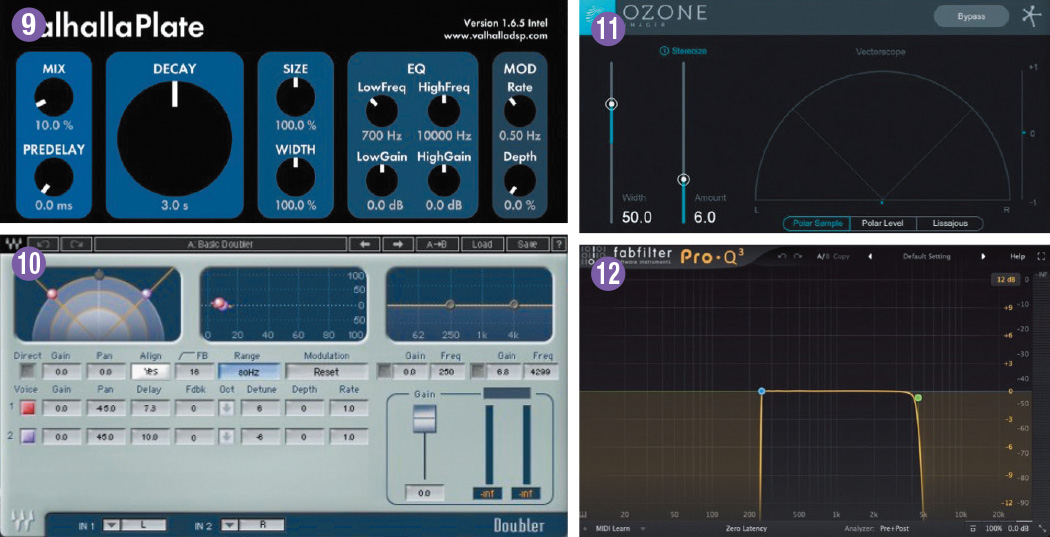Screen dimensions: 1050x537
Task: Go to previous preset in Pro-Q 3
Action: pyautogui.click(x=870, y=256)
